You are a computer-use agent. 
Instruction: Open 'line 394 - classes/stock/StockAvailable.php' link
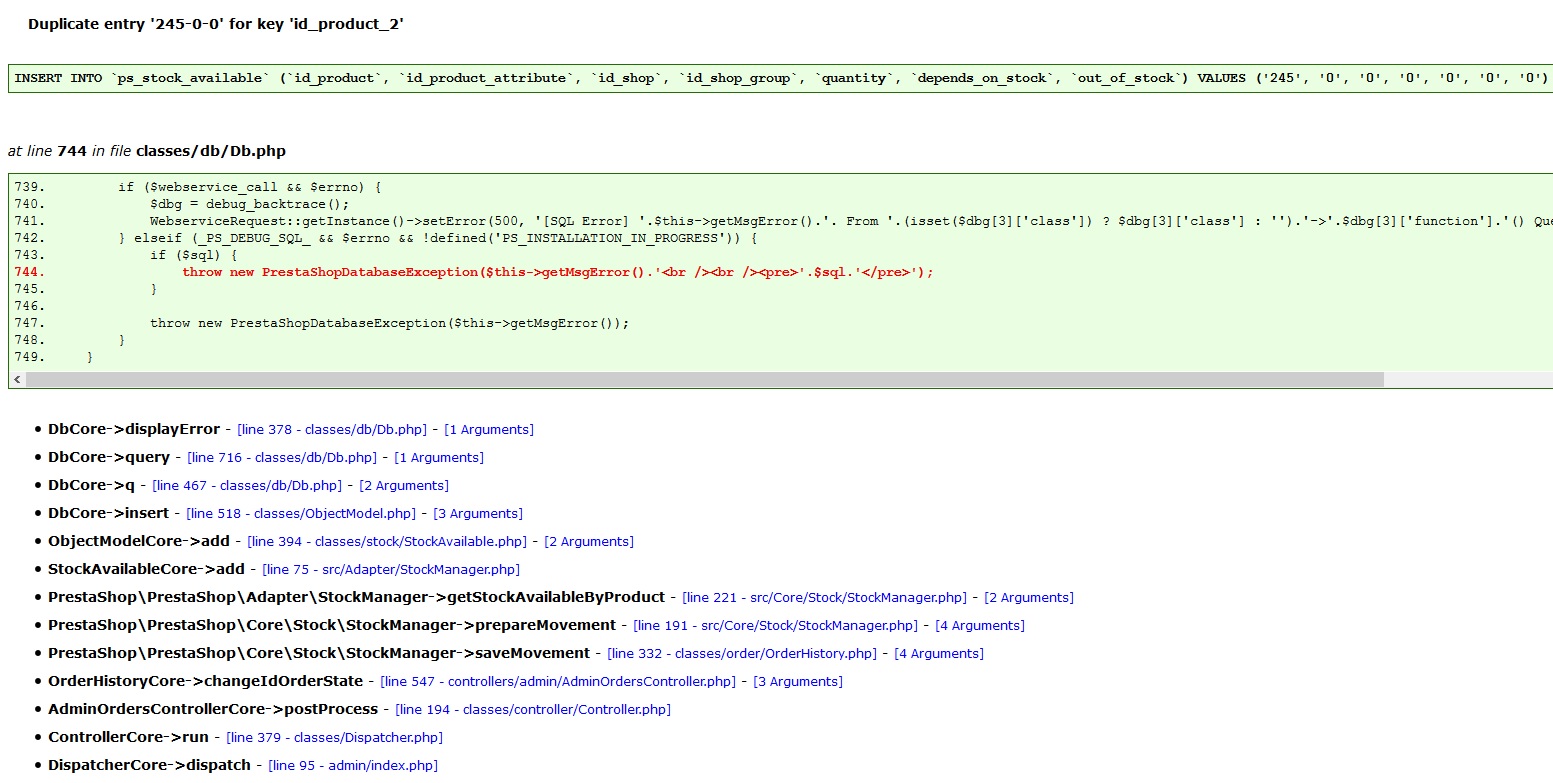click(387, 541)
